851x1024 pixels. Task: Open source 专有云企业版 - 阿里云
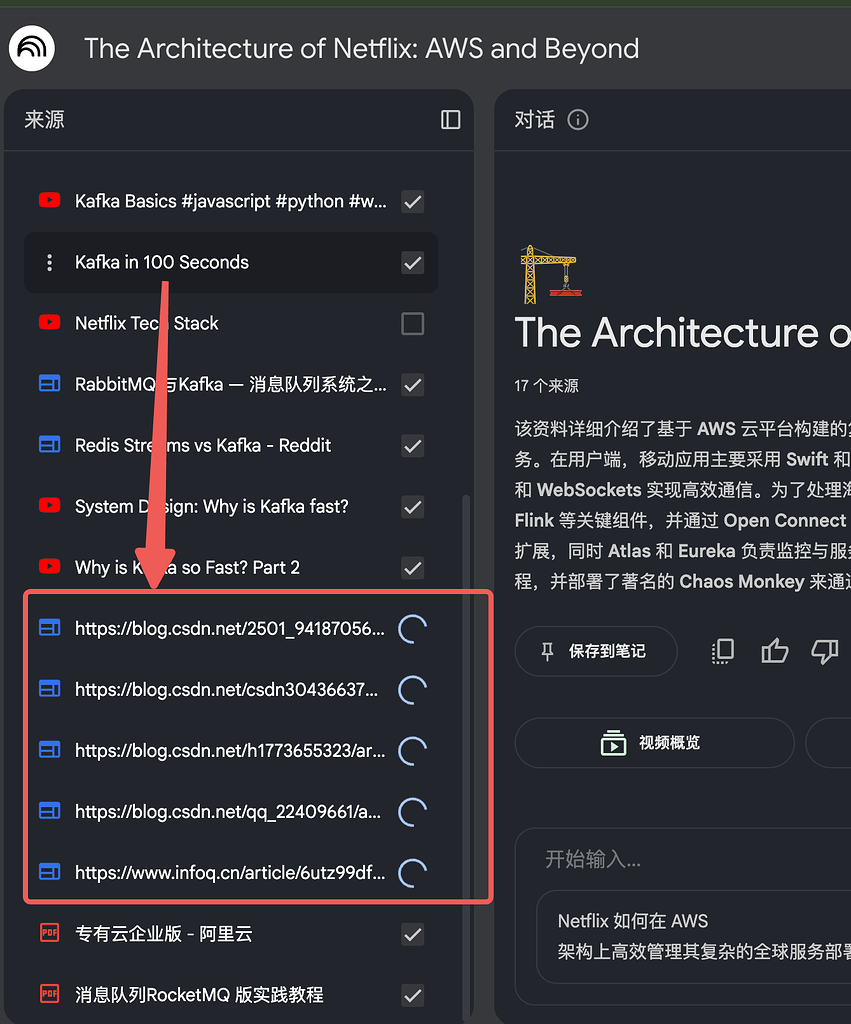tap(164, 934)
